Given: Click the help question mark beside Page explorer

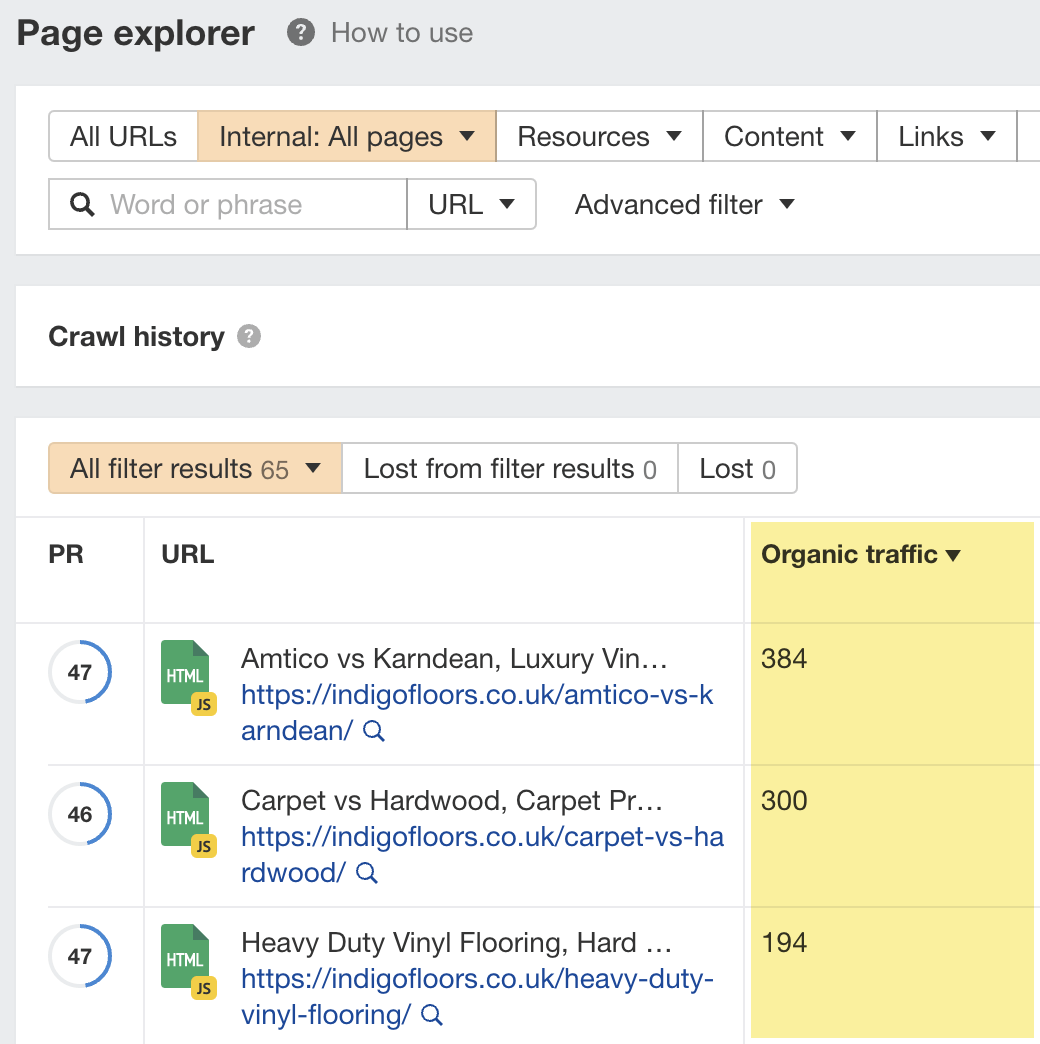Looking at the screenshot, I should click(x=300, y=33).
